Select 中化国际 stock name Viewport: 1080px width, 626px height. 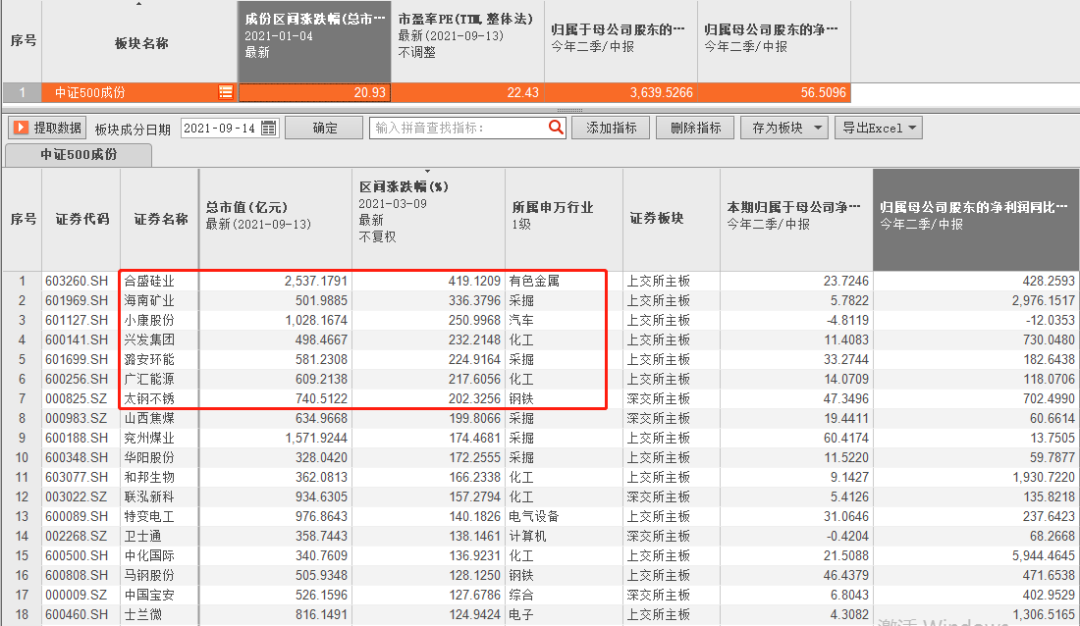pos(149,556)
